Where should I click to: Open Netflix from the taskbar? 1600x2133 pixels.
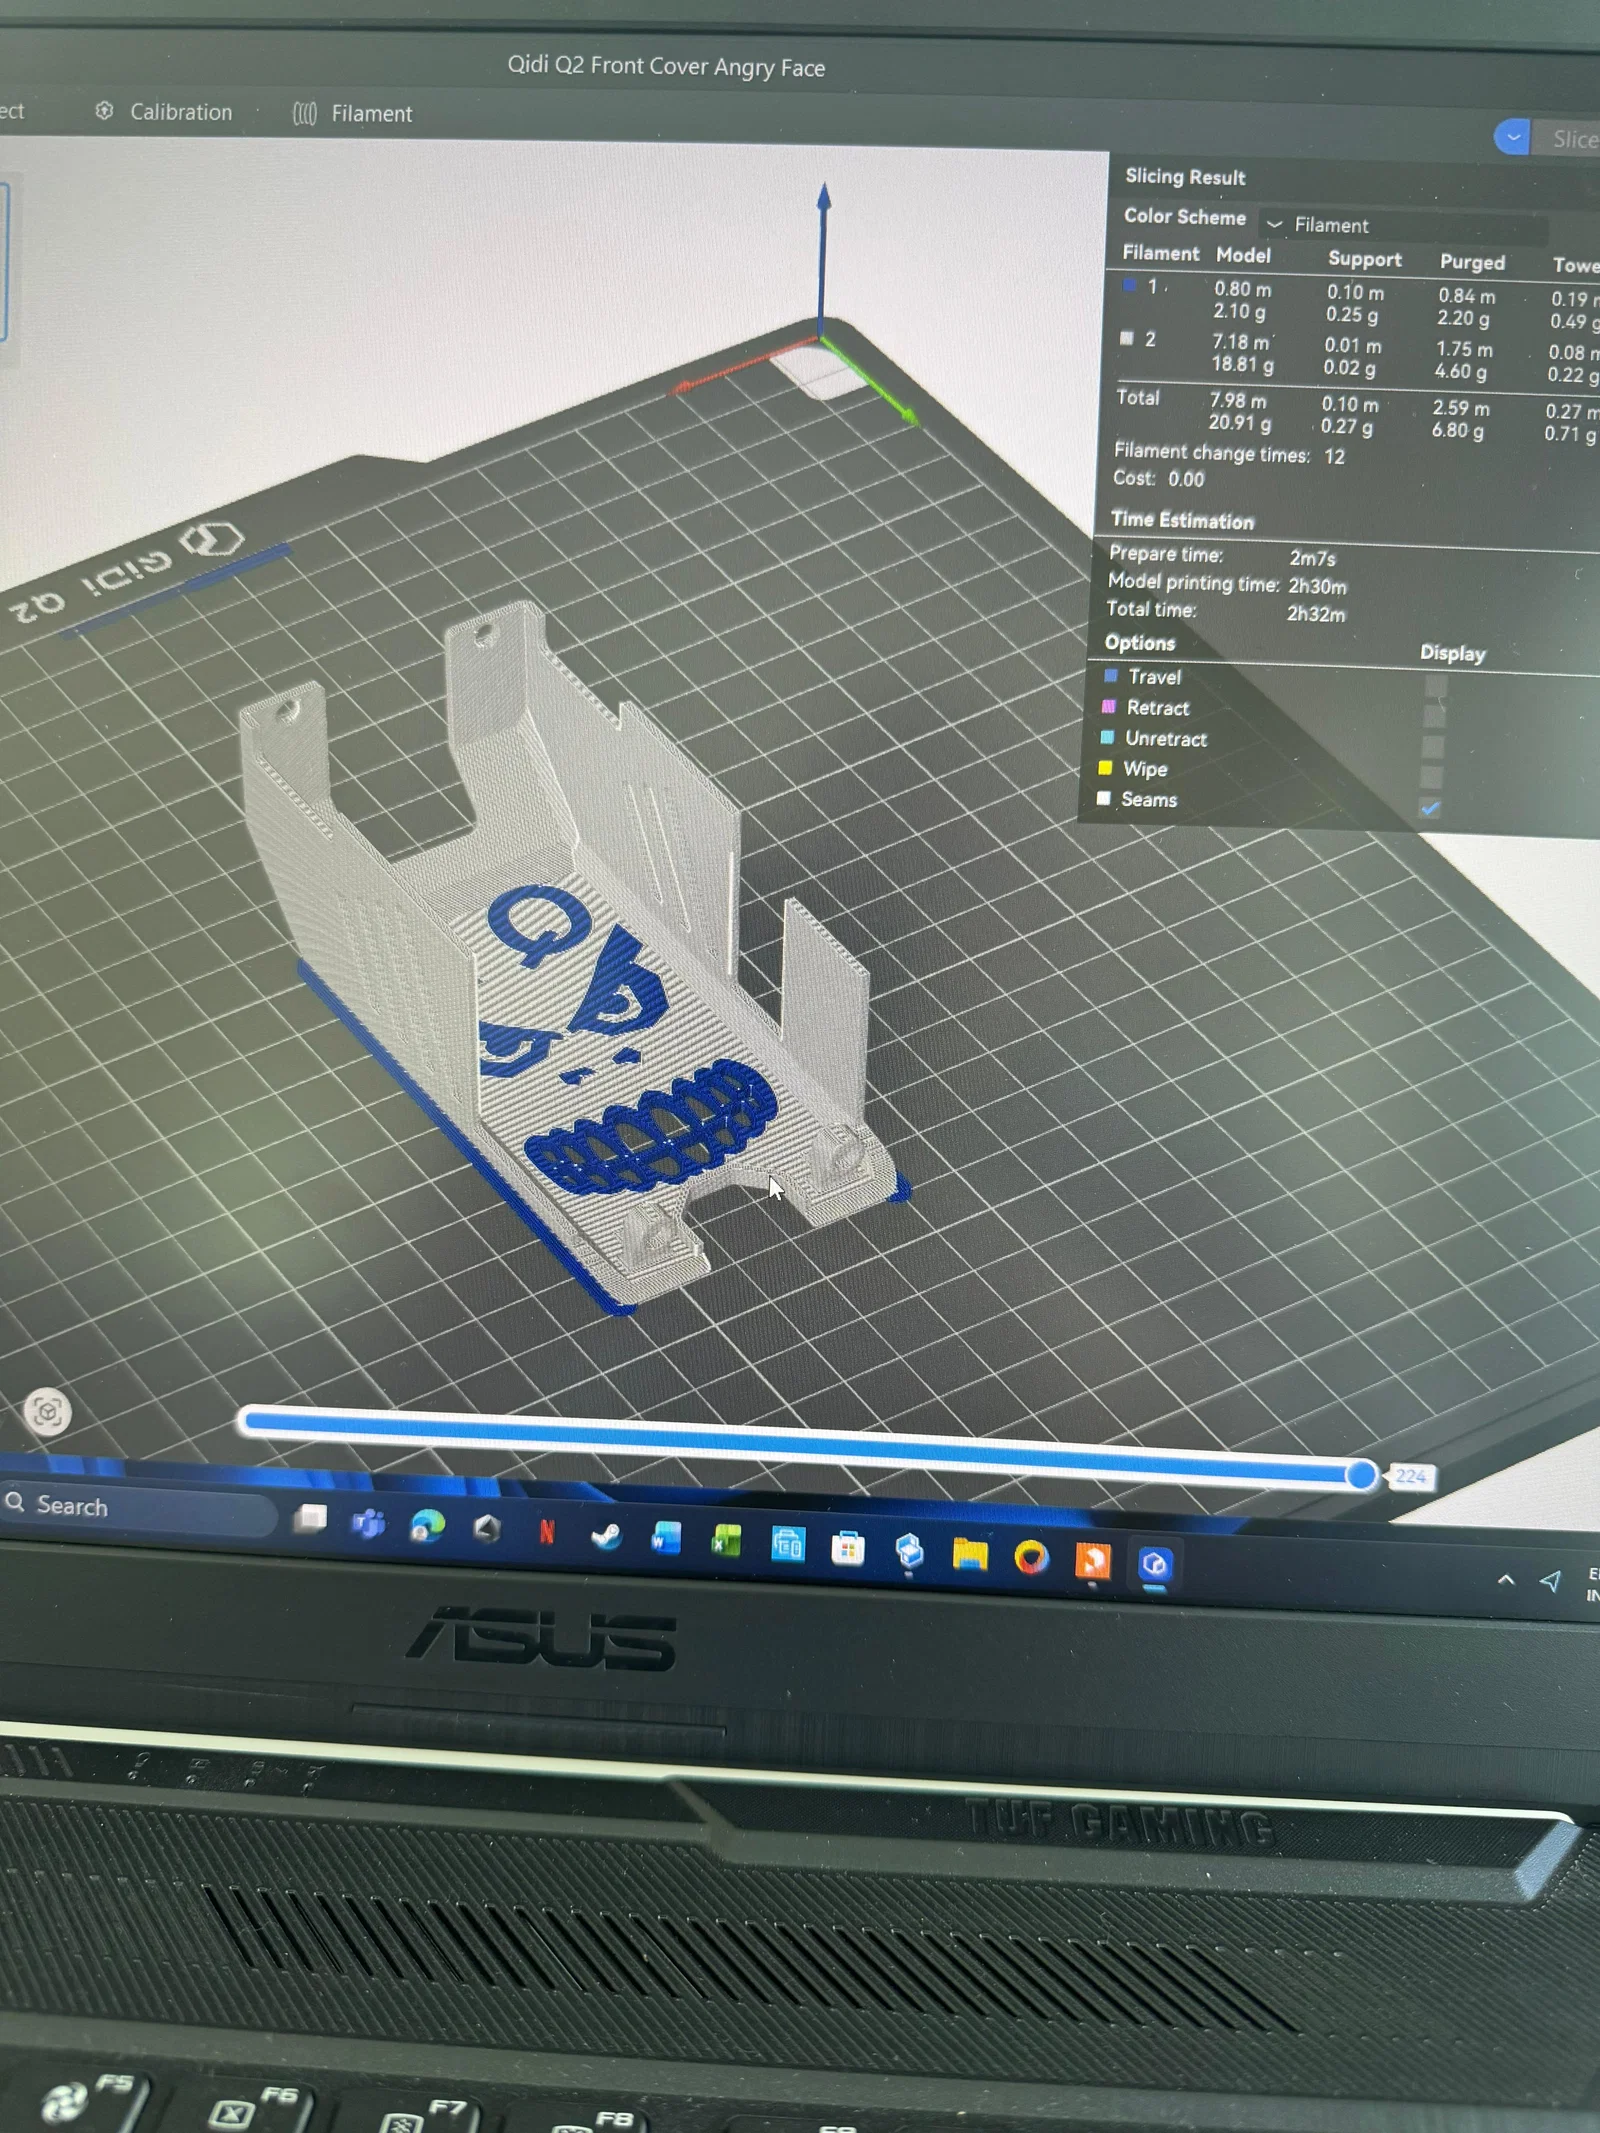pos(547,1531)
